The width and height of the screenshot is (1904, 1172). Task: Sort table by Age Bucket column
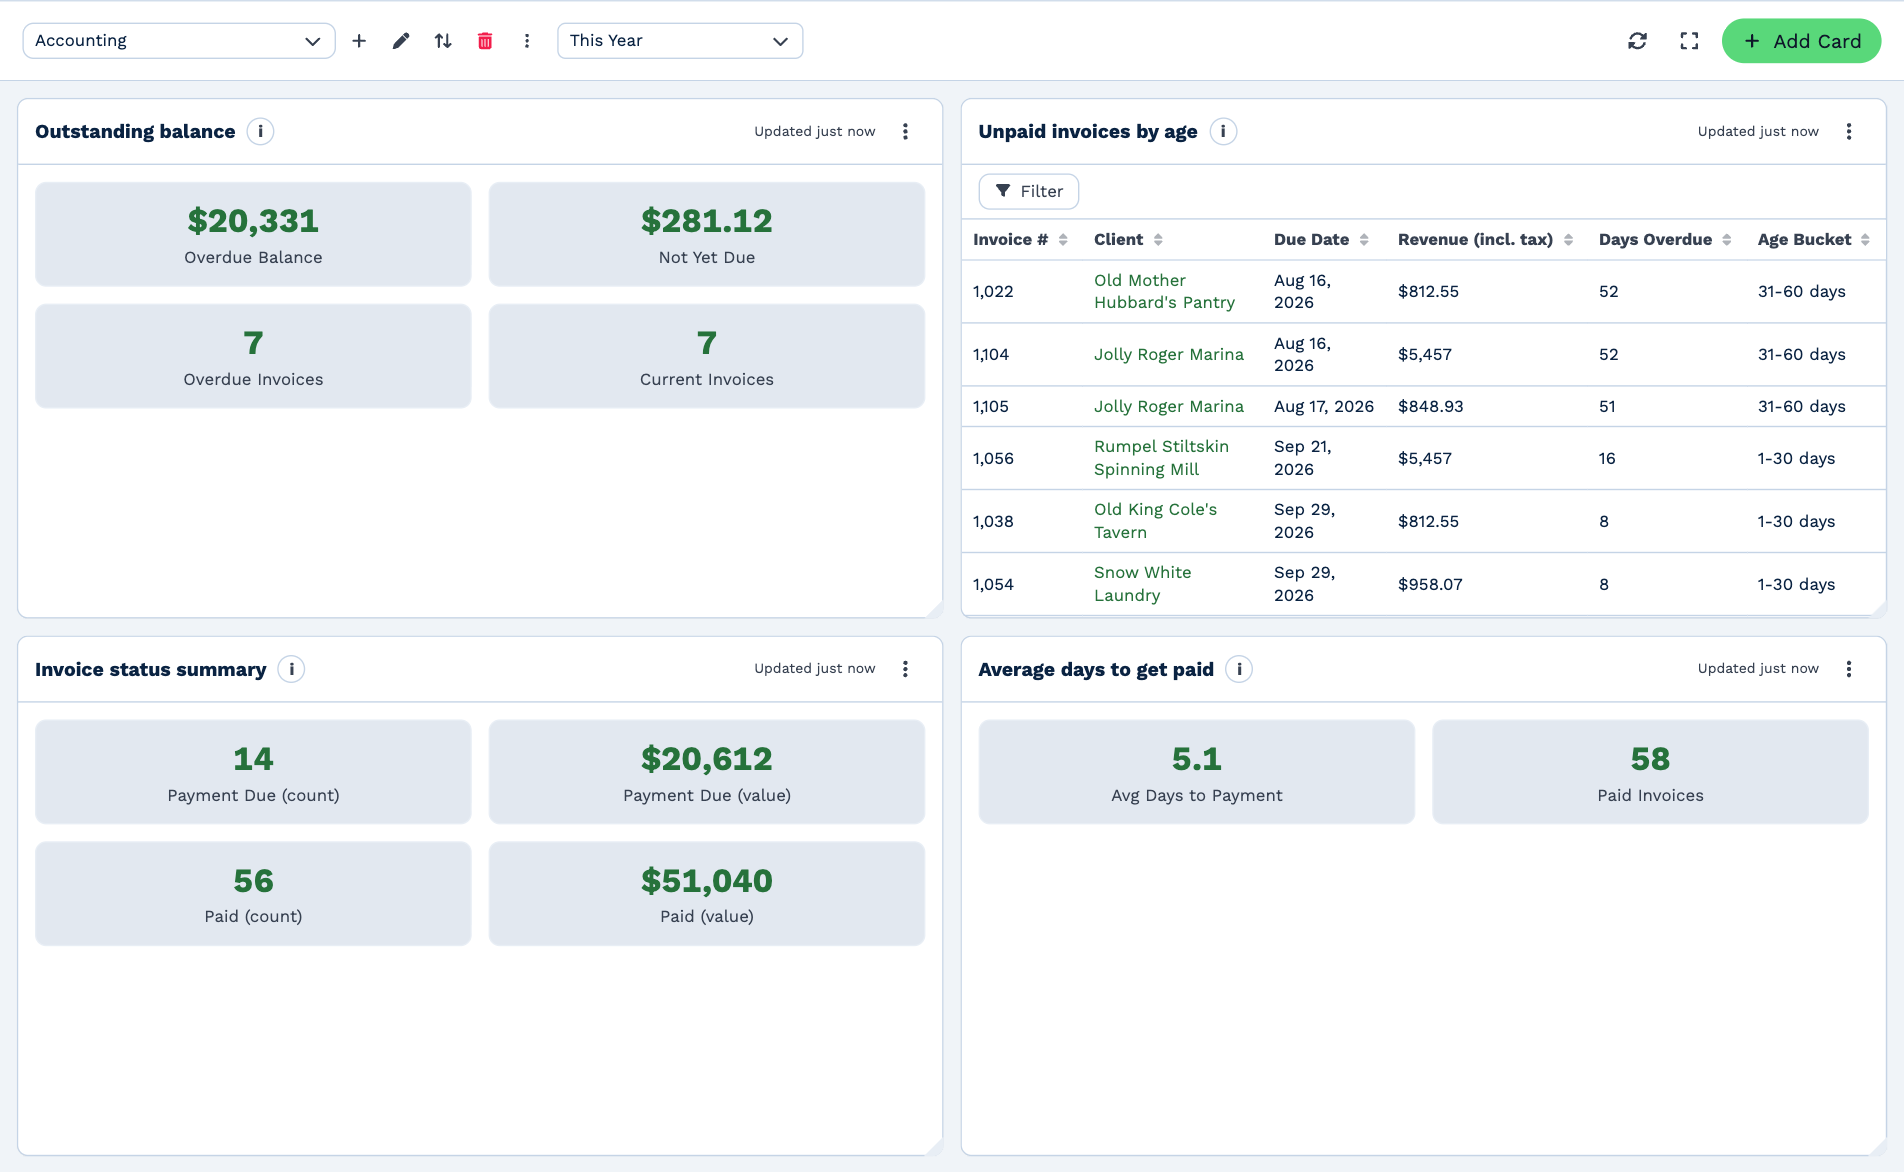tap(1813, 239)
